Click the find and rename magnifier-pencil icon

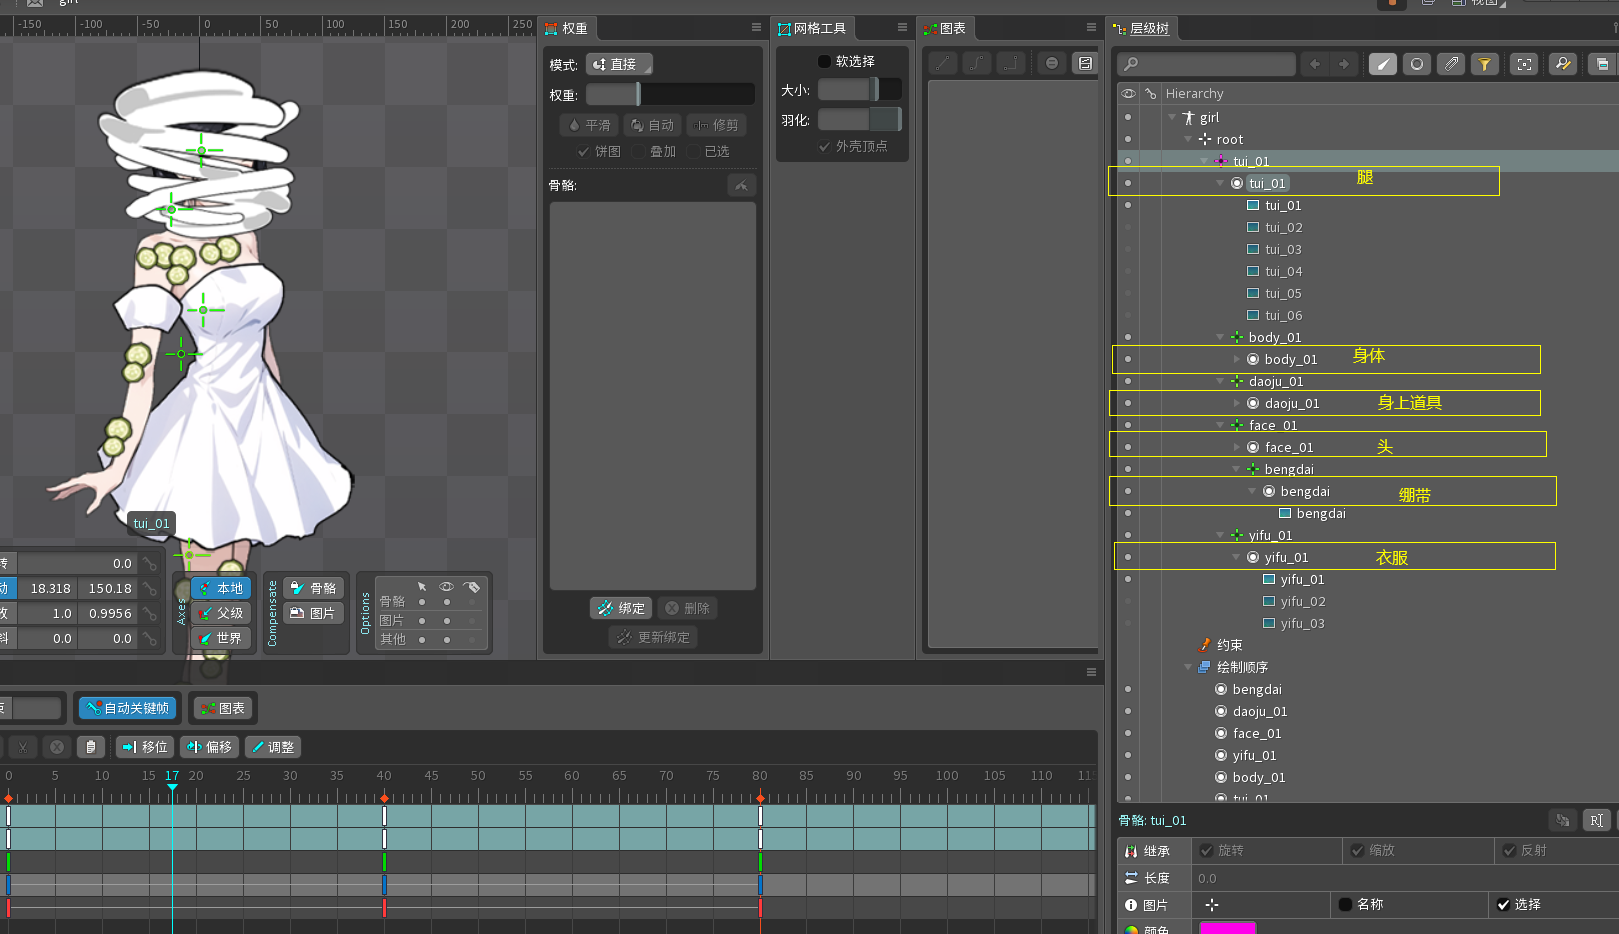[x=1562, y=64]
